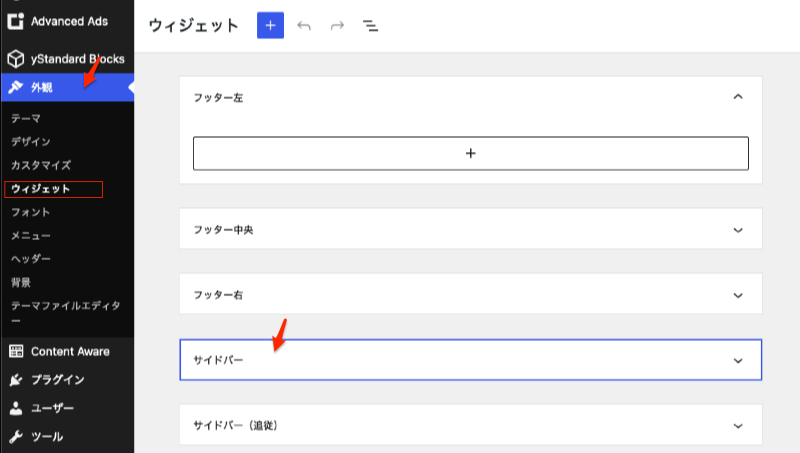Click the フッター中央 panel title

(223, 230)
